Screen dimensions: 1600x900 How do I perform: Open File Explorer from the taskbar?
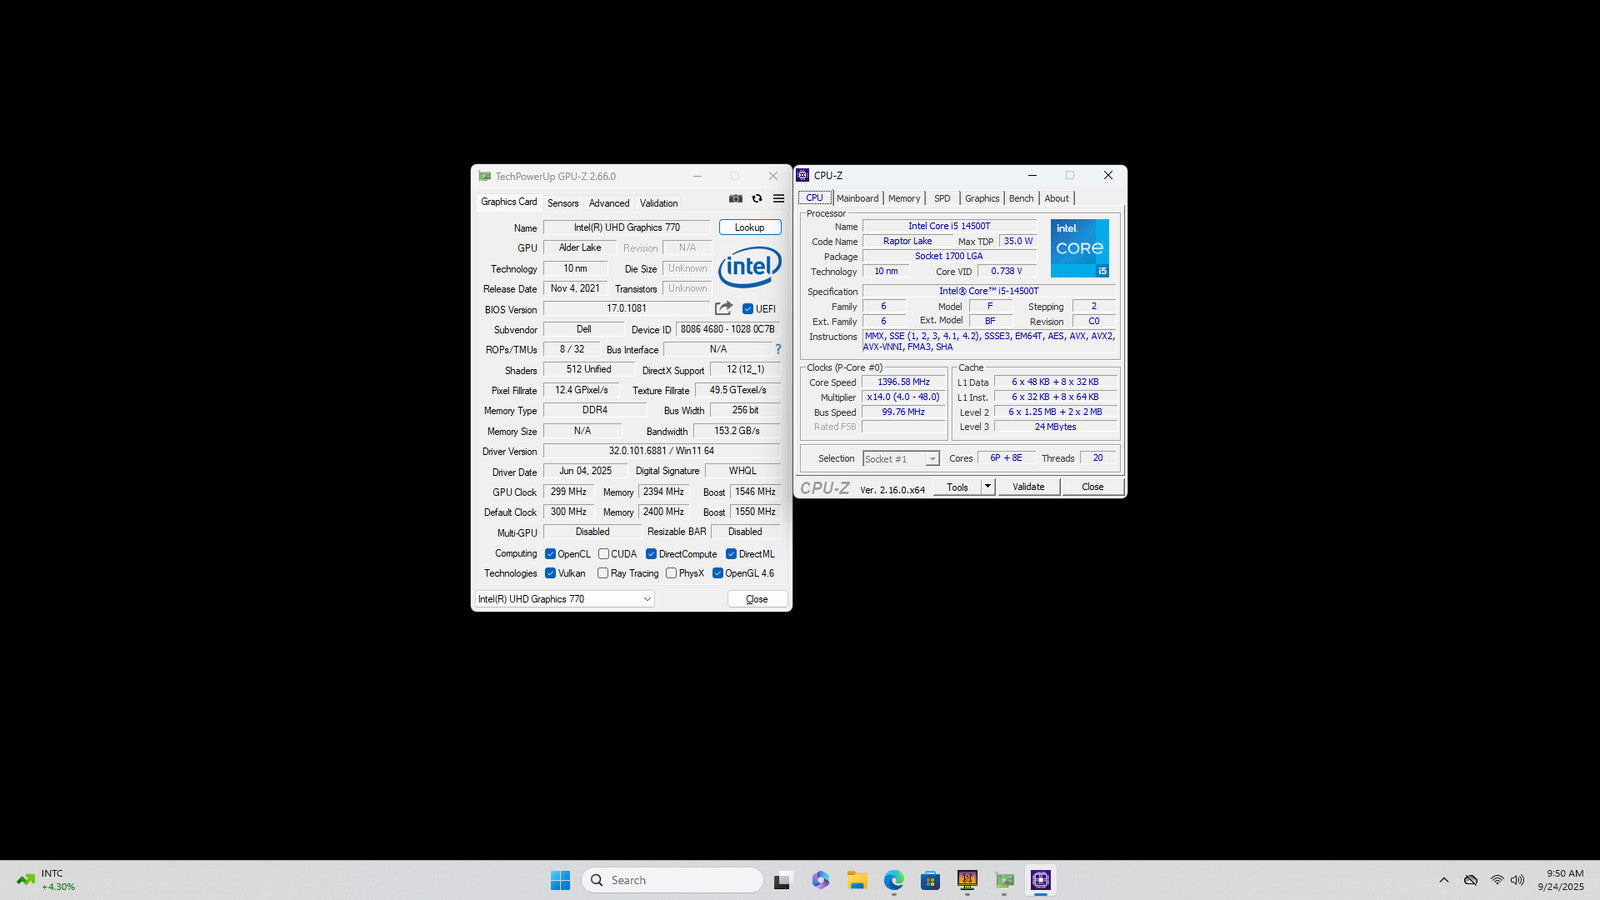point(857,880)
